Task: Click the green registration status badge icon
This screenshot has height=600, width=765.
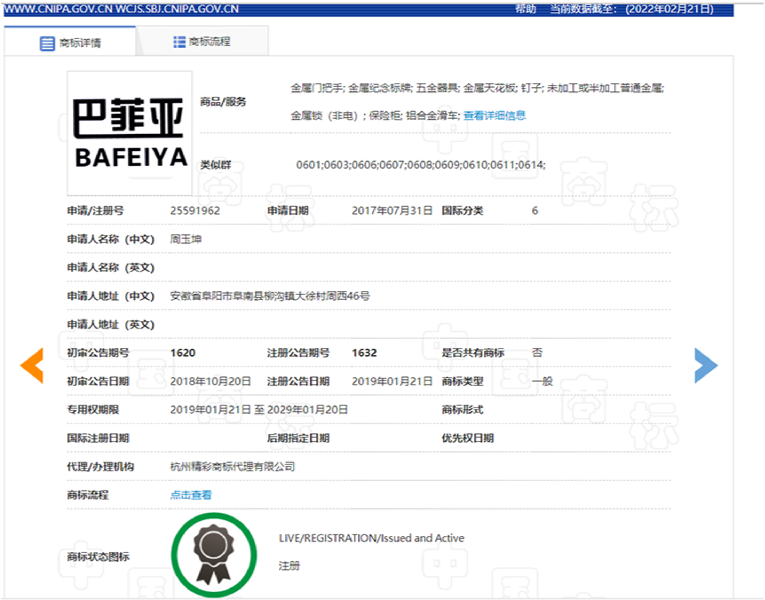Action: tap(211, 554)
